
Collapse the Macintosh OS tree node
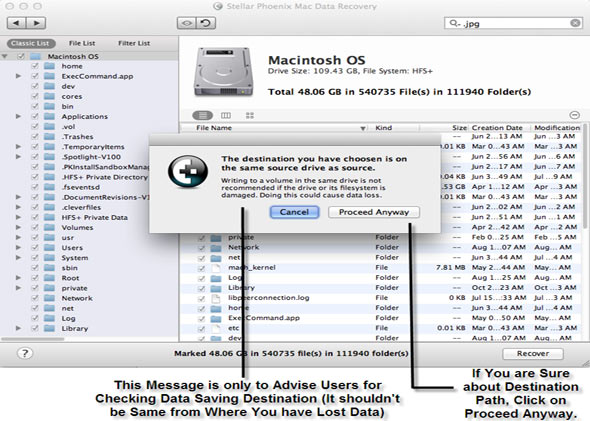5,56
